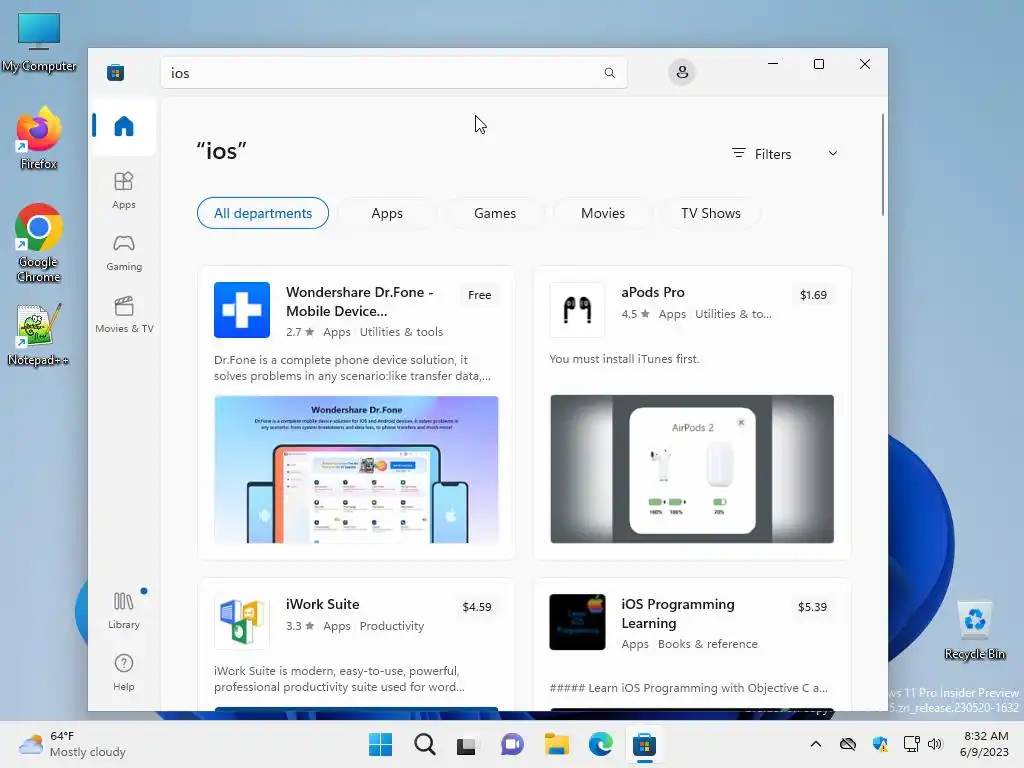Click the Microsoft Store taskbar icon

(x=644, y=744)
